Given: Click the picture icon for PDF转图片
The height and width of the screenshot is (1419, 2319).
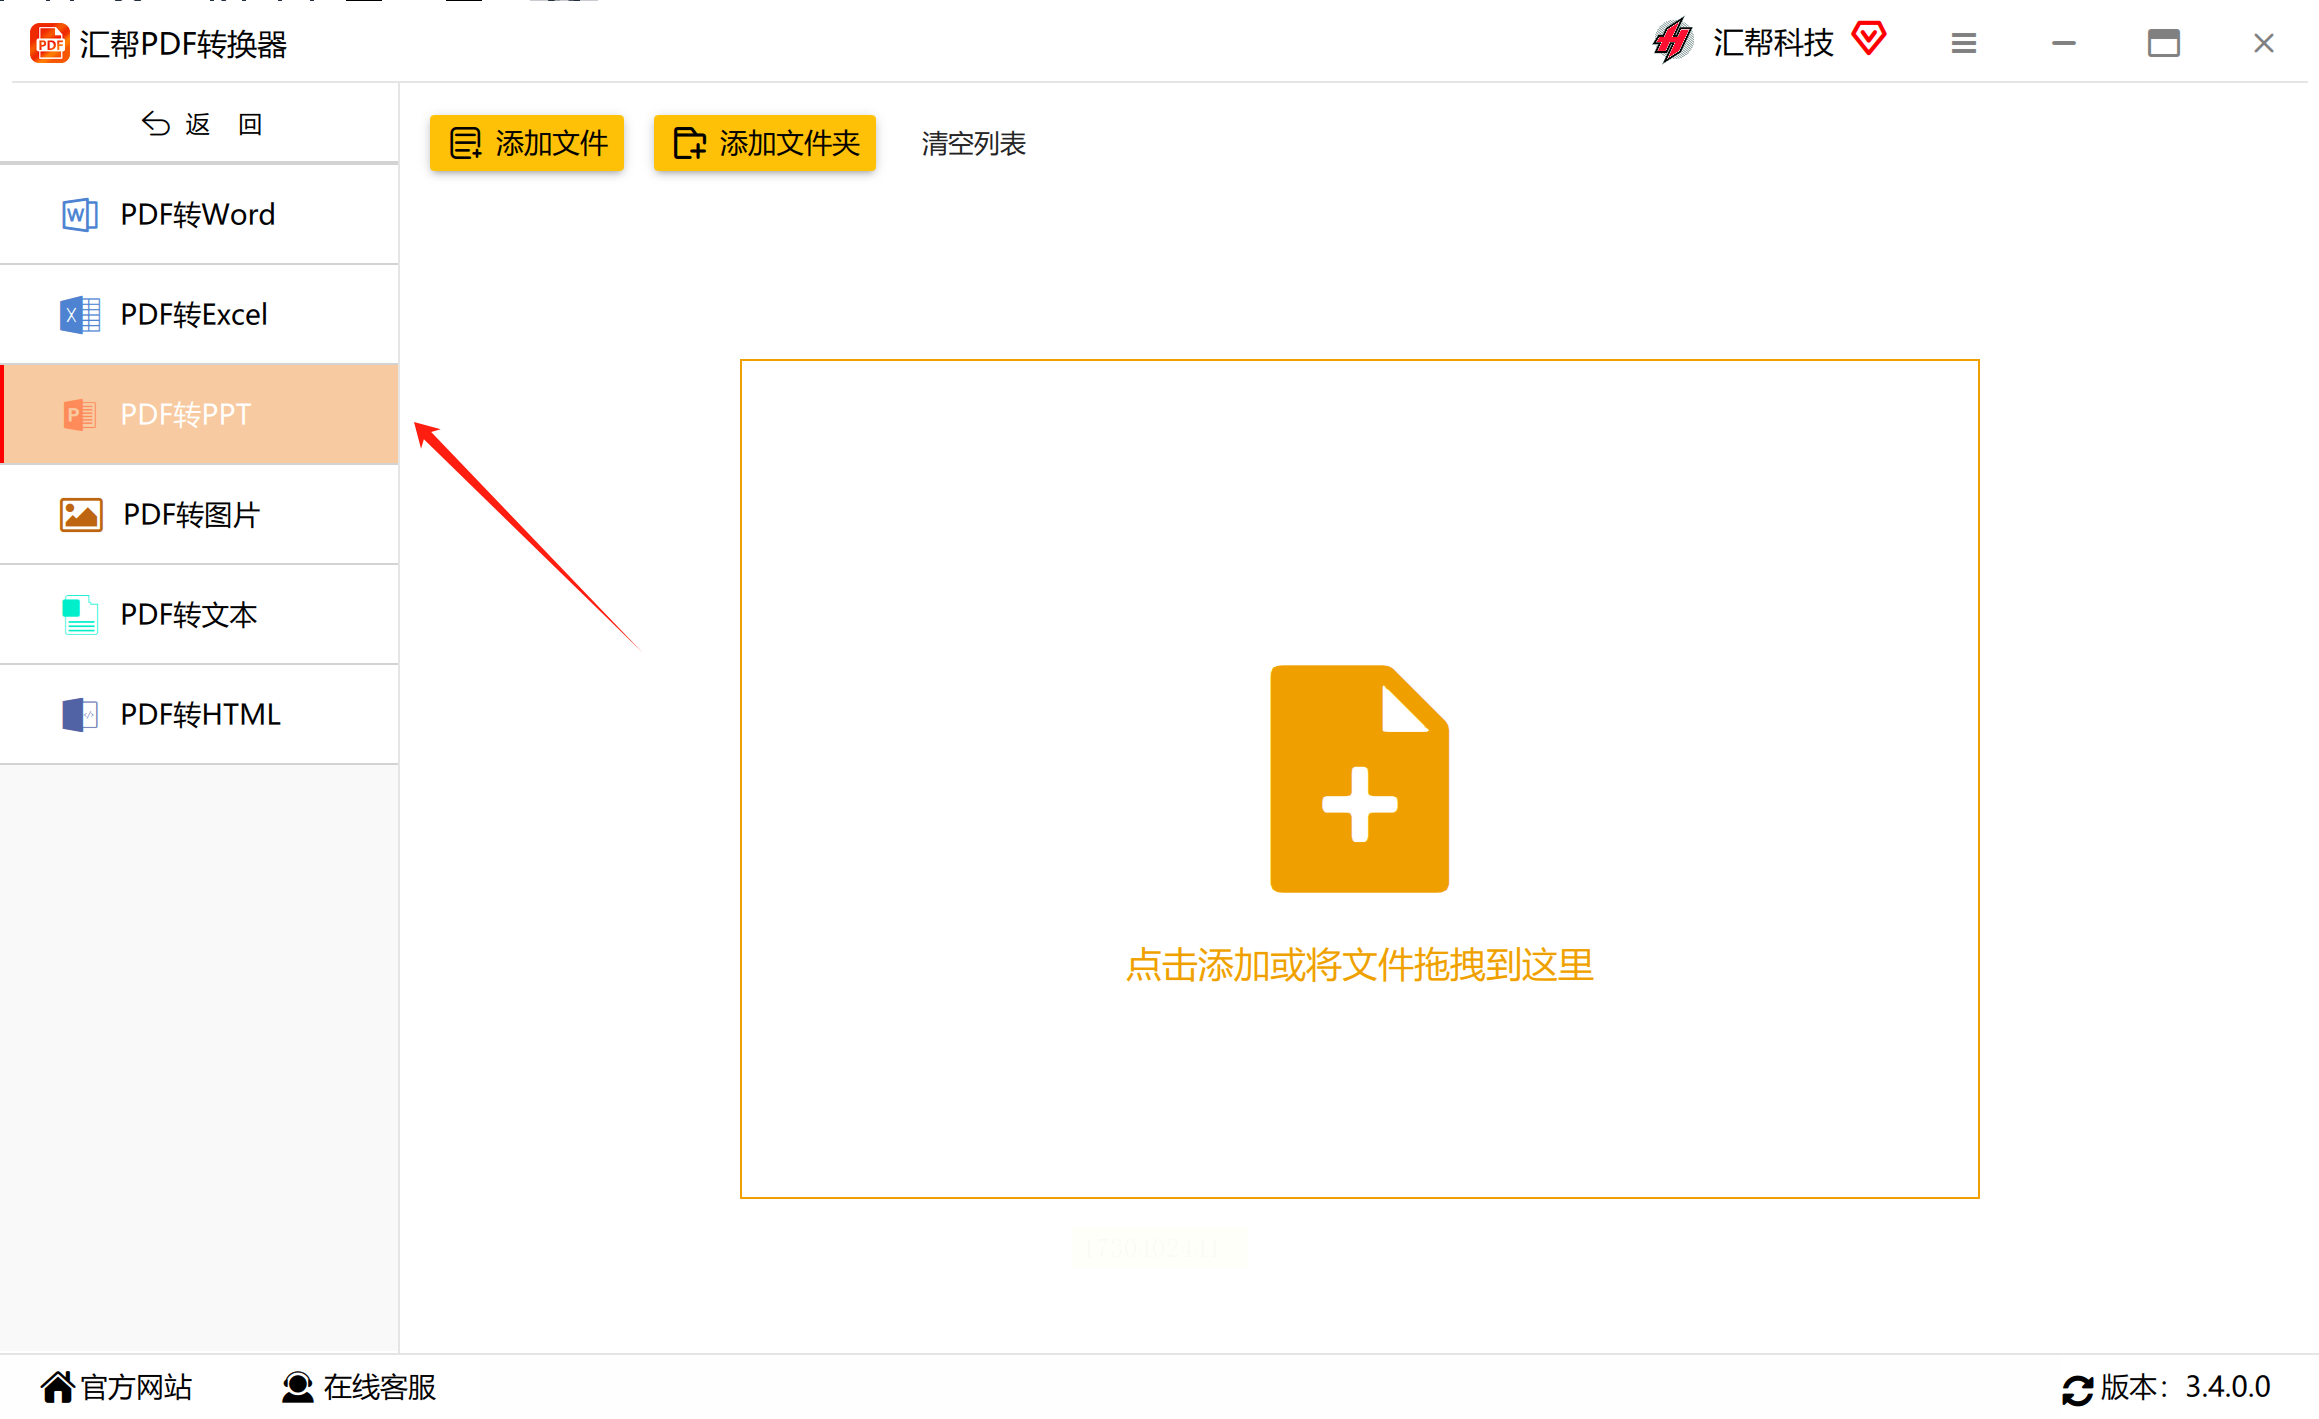Looking at the screenshot, I should [x=81, y=515].
